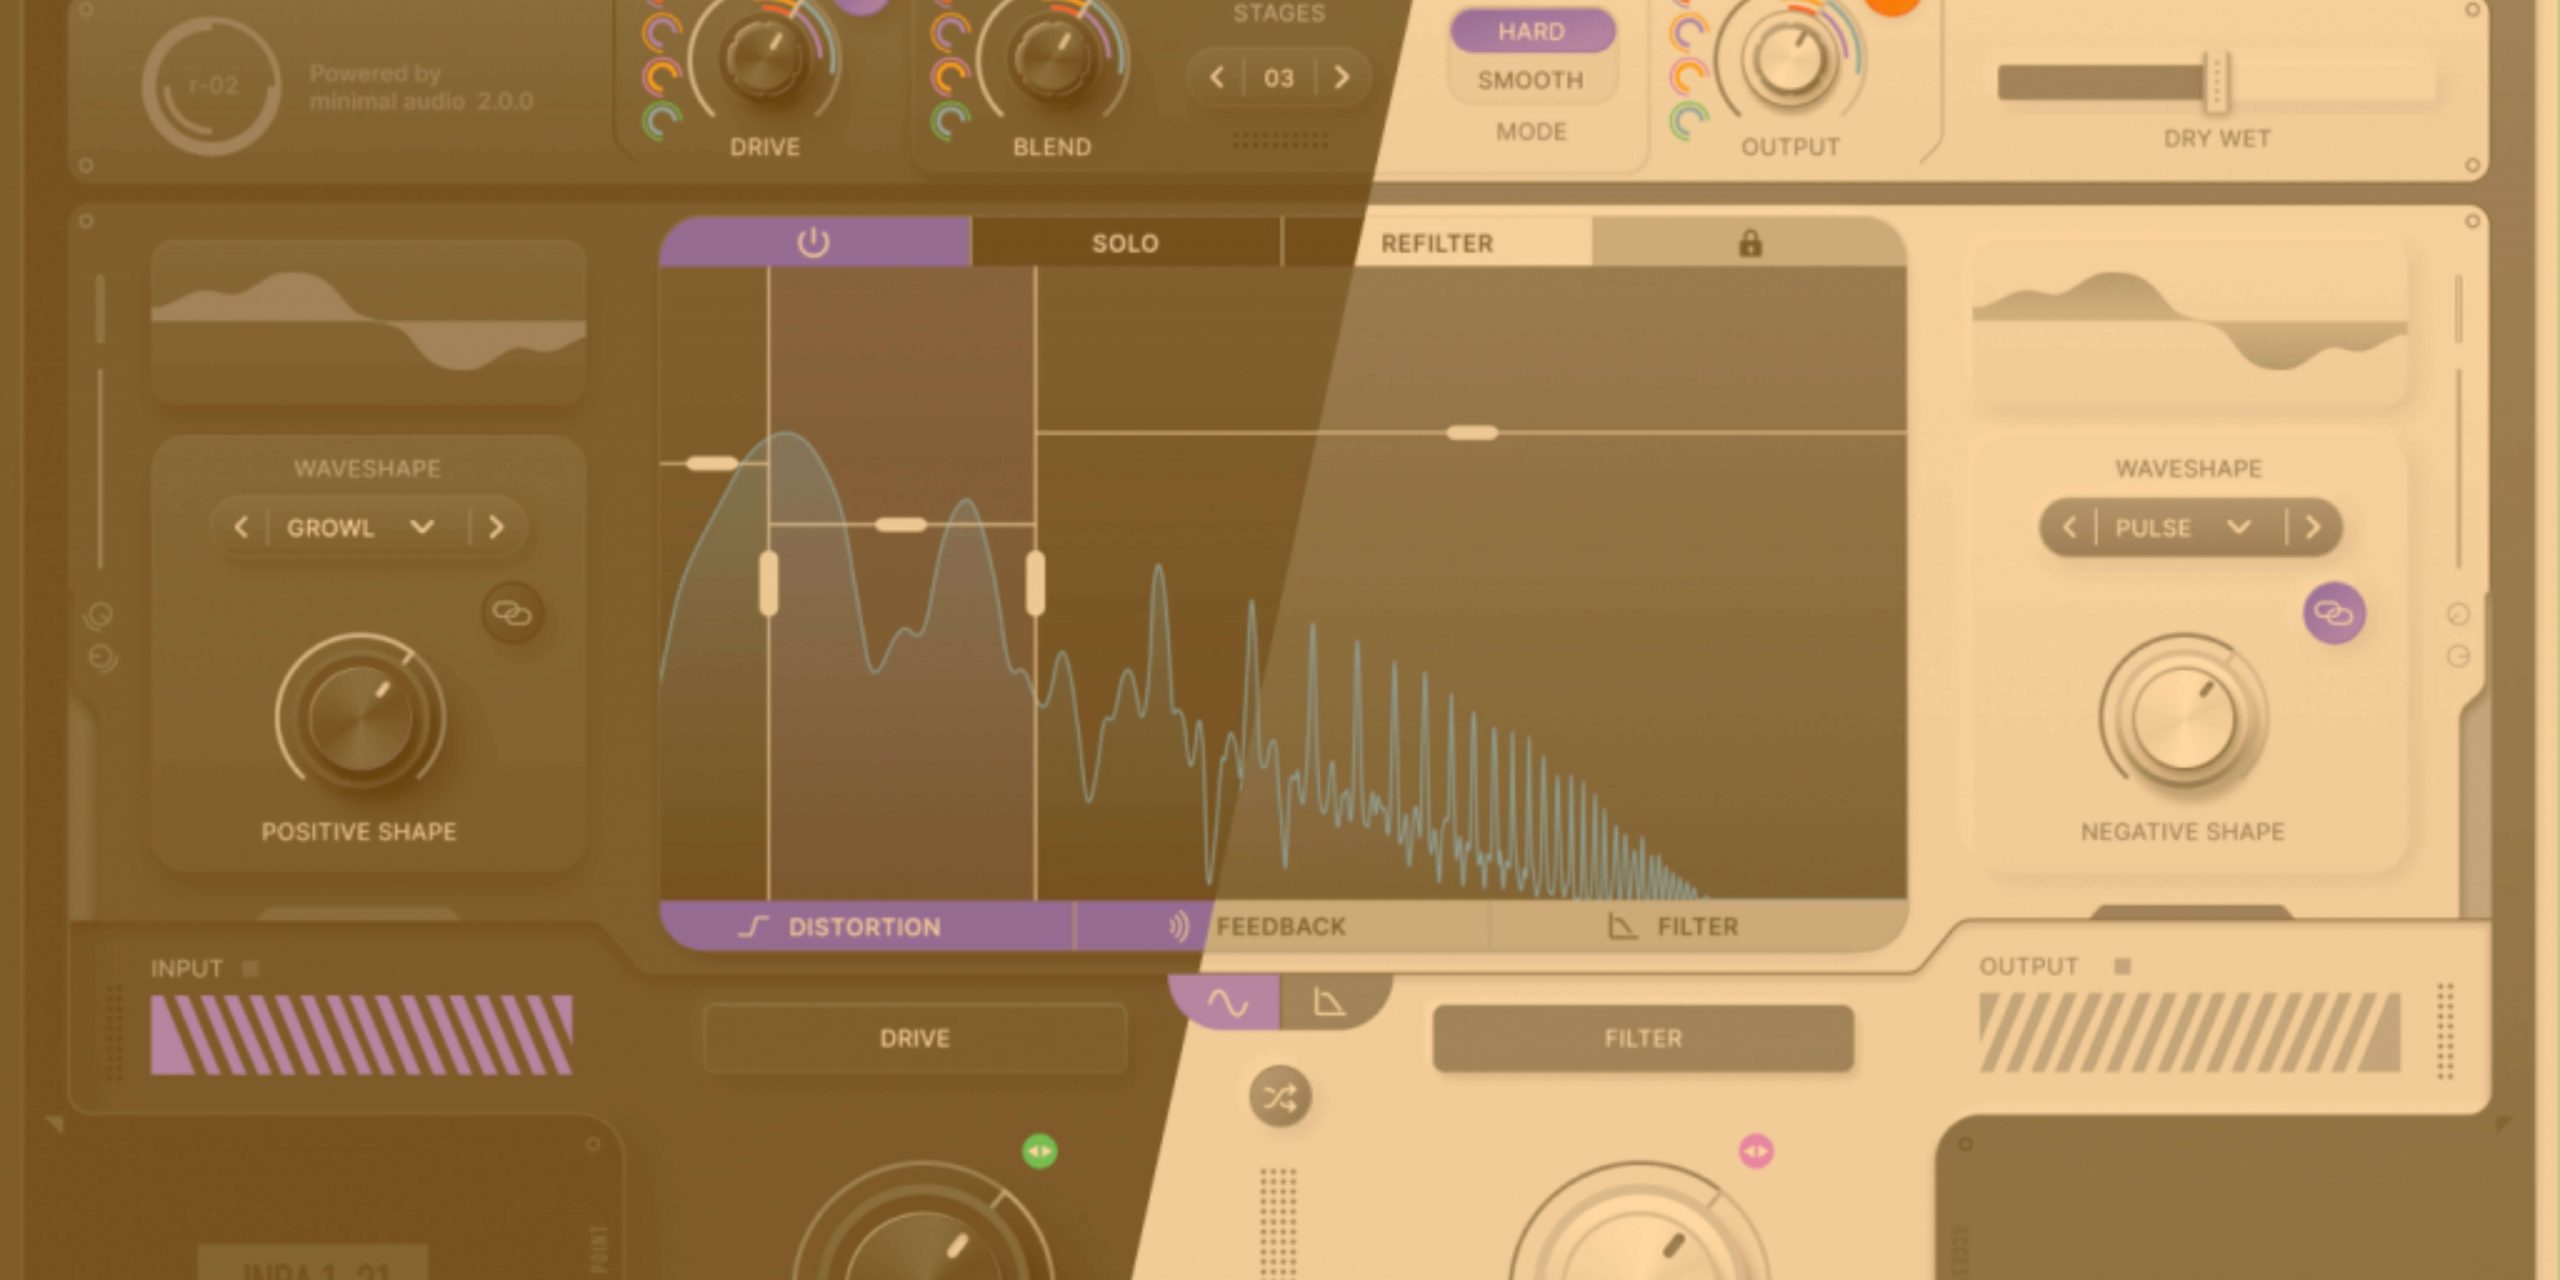Click the link icon near Positive Shape
This screenshot has height=1280, width=2560.
512,613
